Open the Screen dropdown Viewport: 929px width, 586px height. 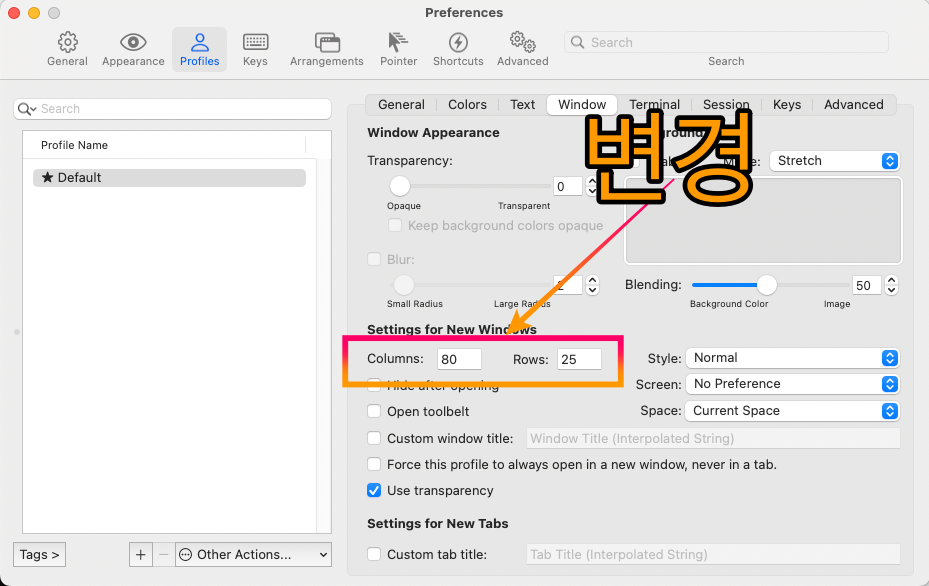click(793, 384)
